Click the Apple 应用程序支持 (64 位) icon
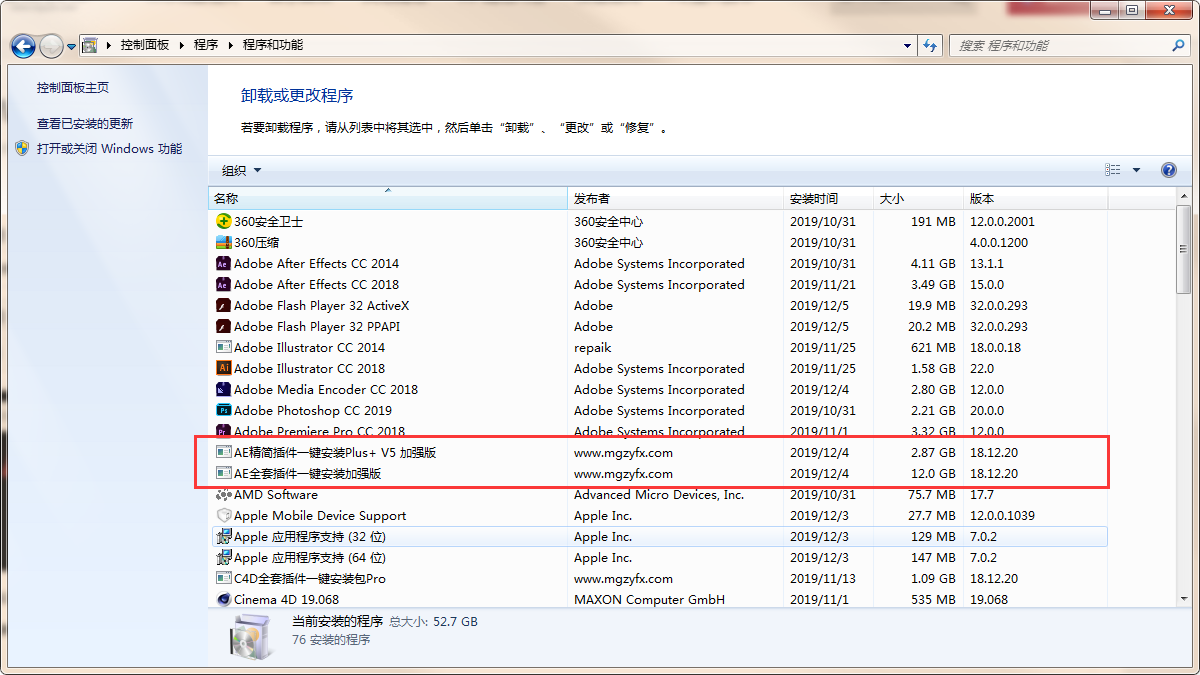The image size is (1200, 675). point(224,557)
